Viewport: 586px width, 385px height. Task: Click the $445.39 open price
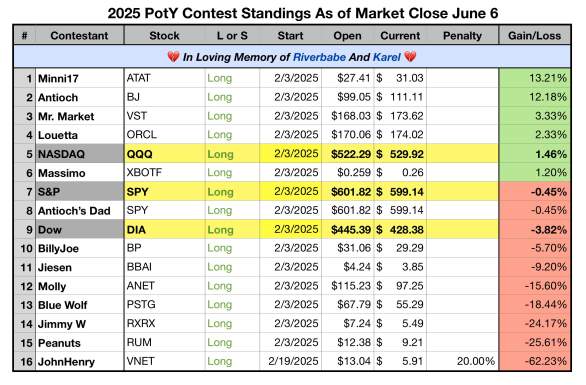(x=351, y=230)
